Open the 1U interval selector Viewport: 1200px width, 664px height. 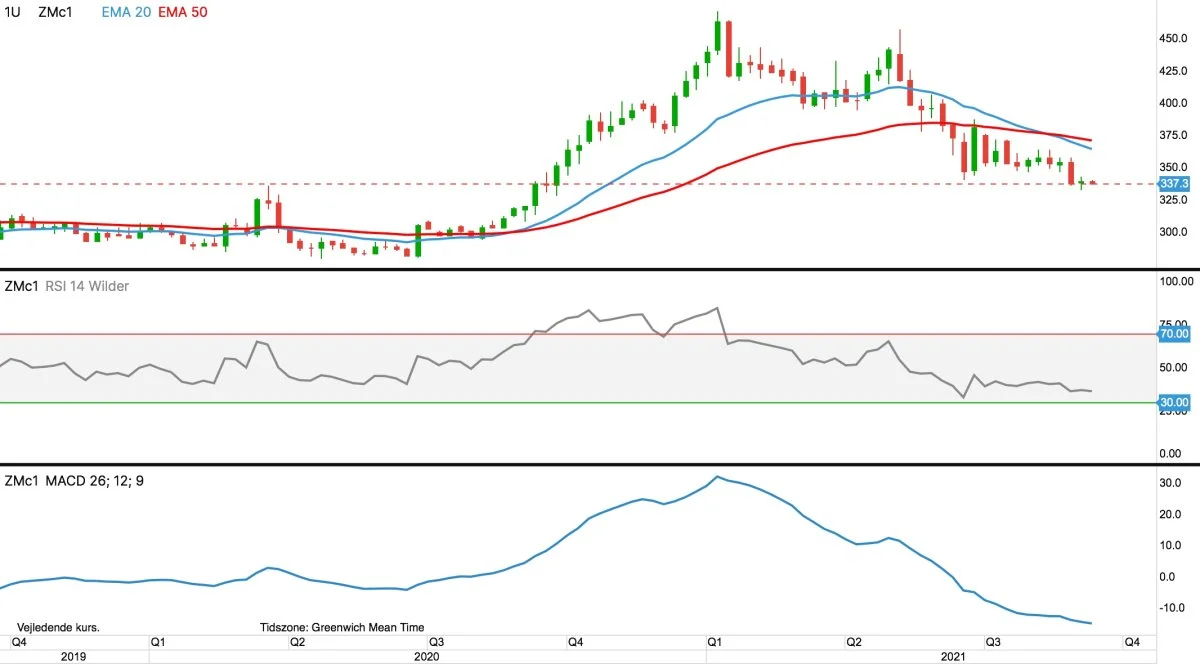click(x=13, y=12)
